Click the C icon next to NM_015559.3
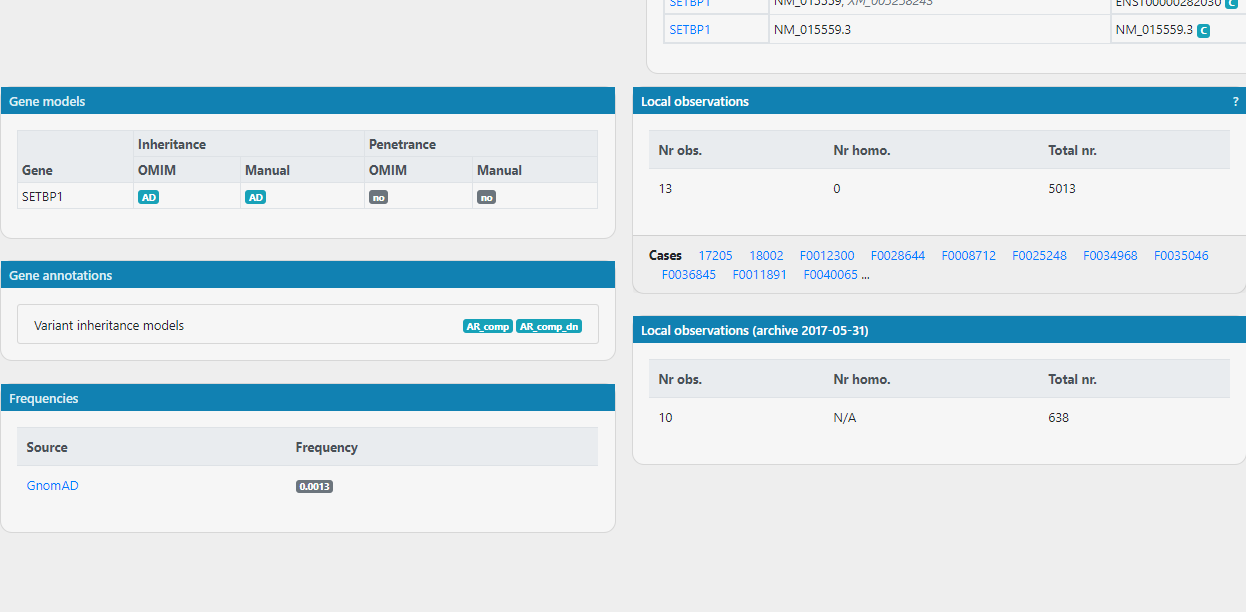1246x612 pixels. (1202, 30)
